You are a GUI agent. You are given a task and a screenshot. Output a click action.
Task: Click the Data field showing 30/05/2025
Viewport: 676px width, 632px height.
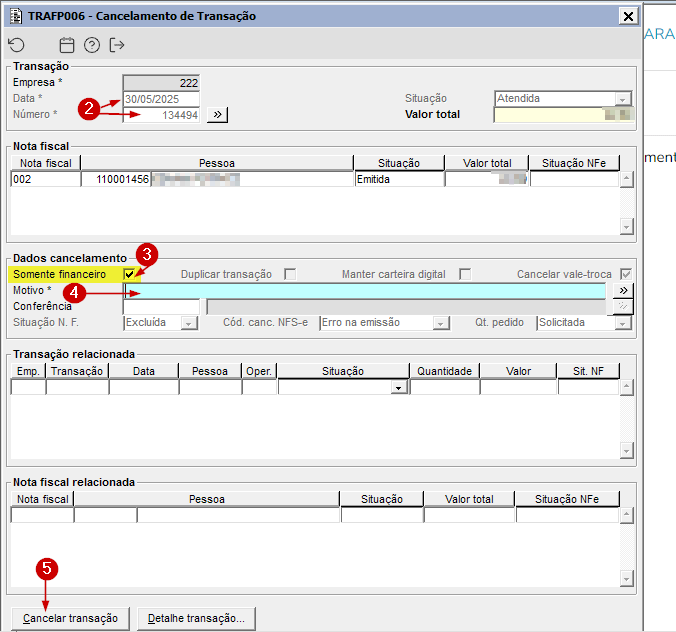[161, 99]
